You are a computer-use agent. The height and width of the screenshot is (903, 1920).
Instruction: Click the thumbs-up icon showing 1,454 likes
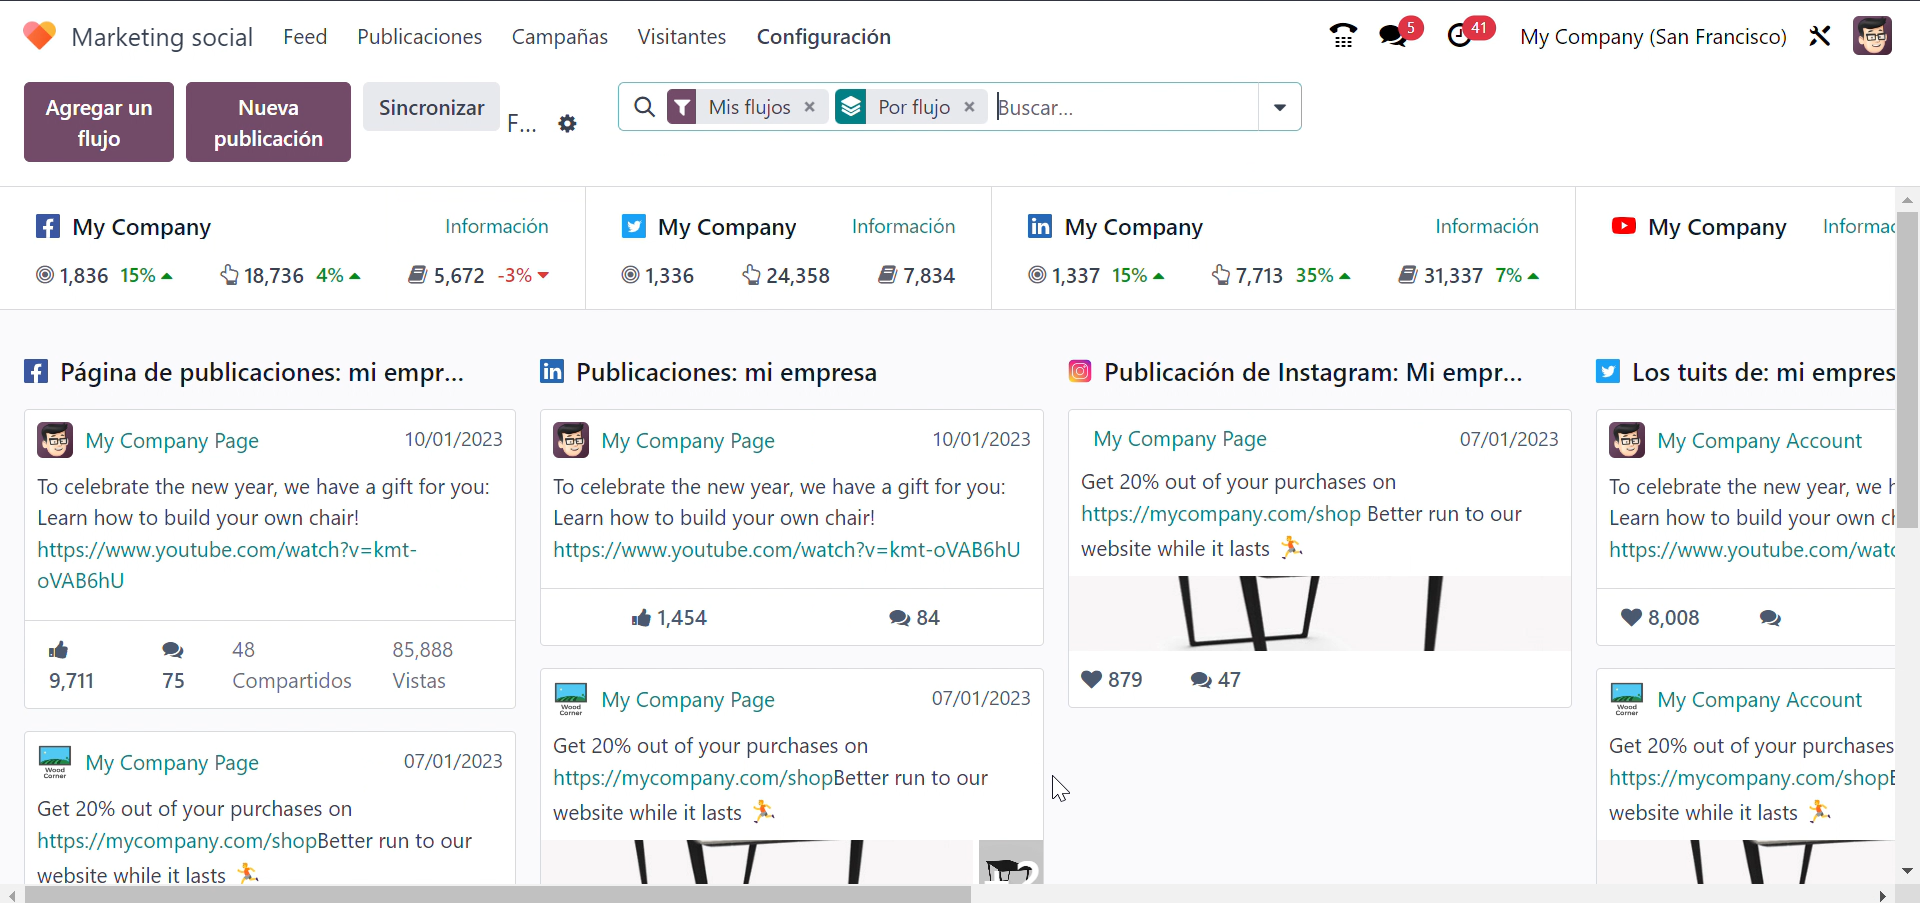coord(642,618)
